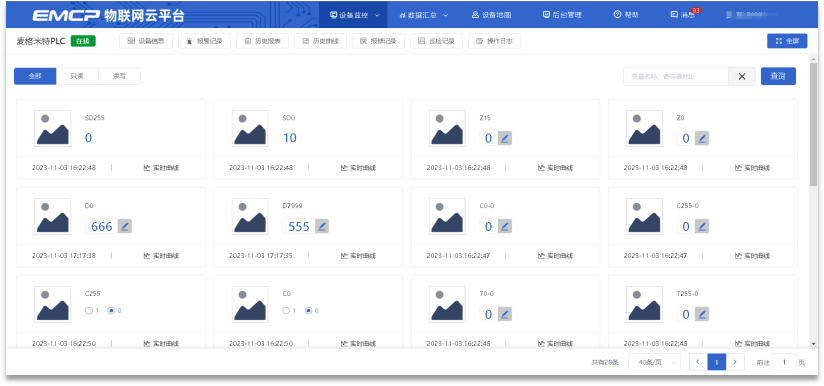Click the 全屏 fullscreen button

click(787, 41)
